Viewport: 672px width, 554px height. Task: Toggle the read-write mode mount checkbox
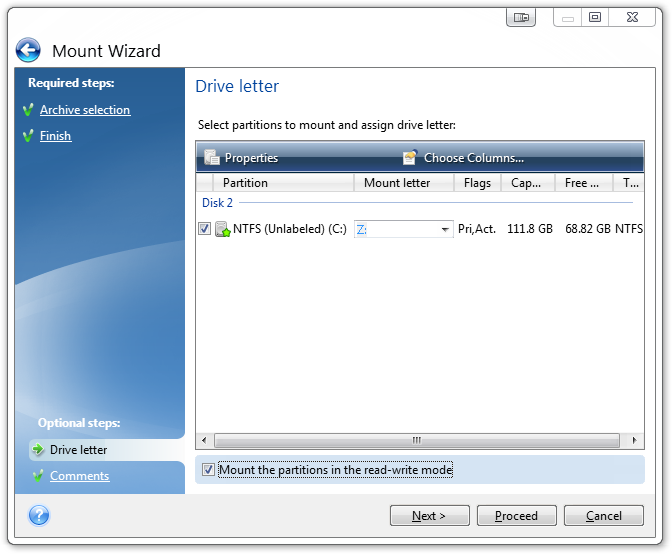208,470
